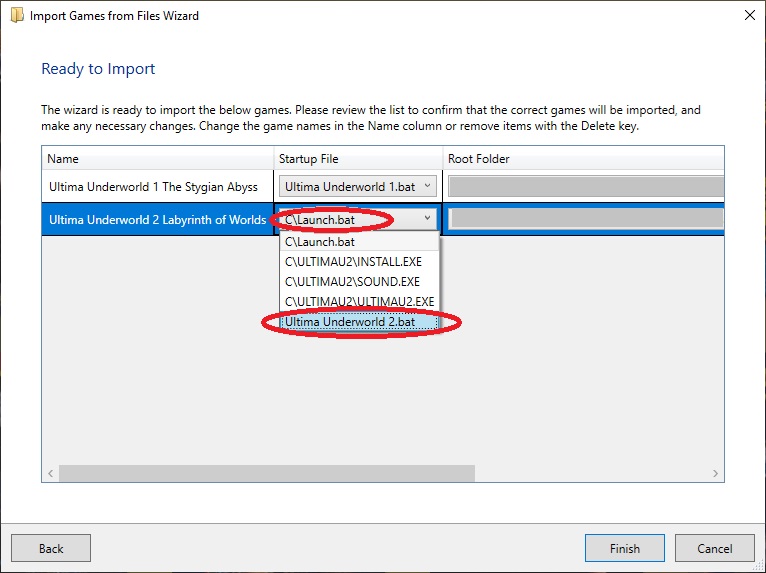This screenshot has width=766, height=573.
Task: Click the Cancel button
Action: (715, 548)
